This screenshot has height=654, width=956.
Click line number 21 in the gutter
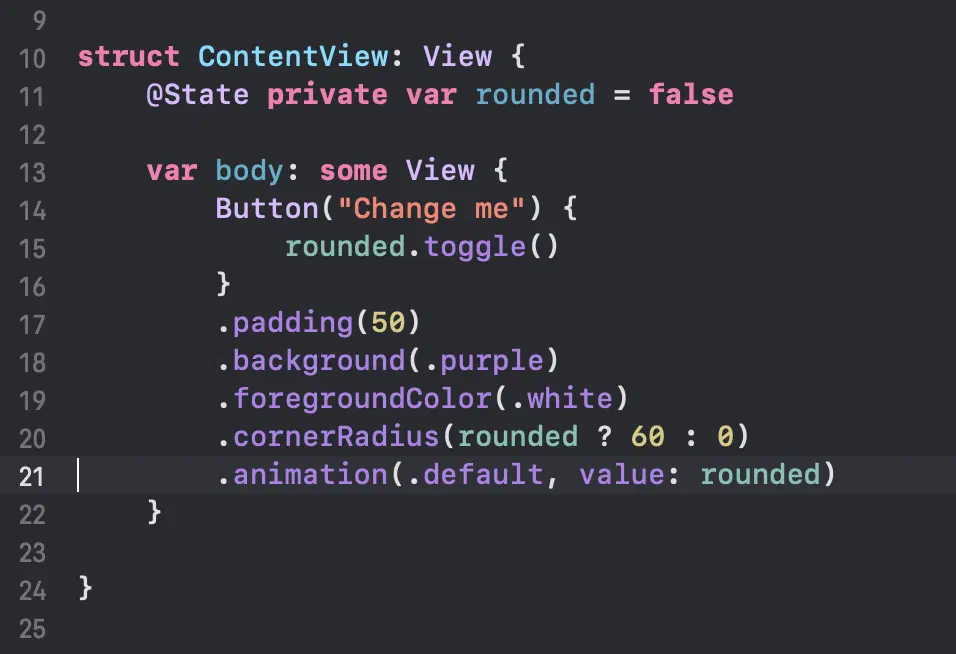click(x=32, y=477)
